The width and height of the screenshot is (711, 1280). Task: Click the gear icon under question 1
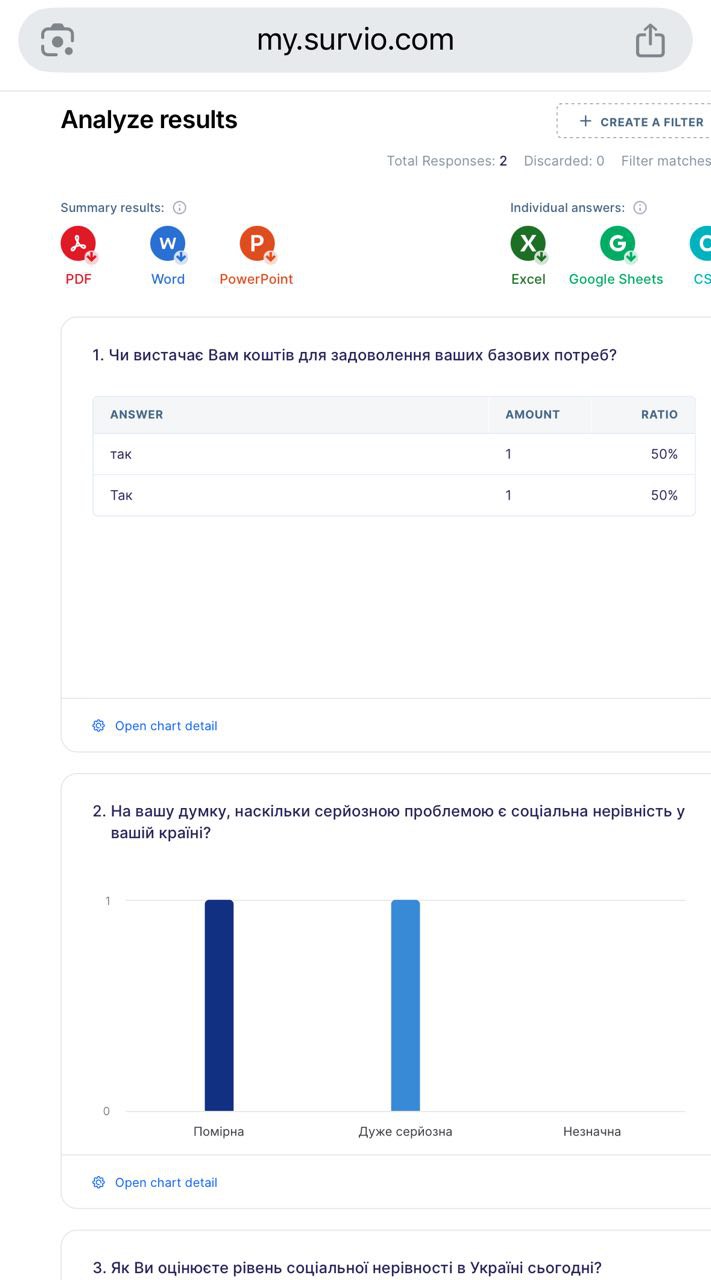pyautogui.click(x=98, y=726)
